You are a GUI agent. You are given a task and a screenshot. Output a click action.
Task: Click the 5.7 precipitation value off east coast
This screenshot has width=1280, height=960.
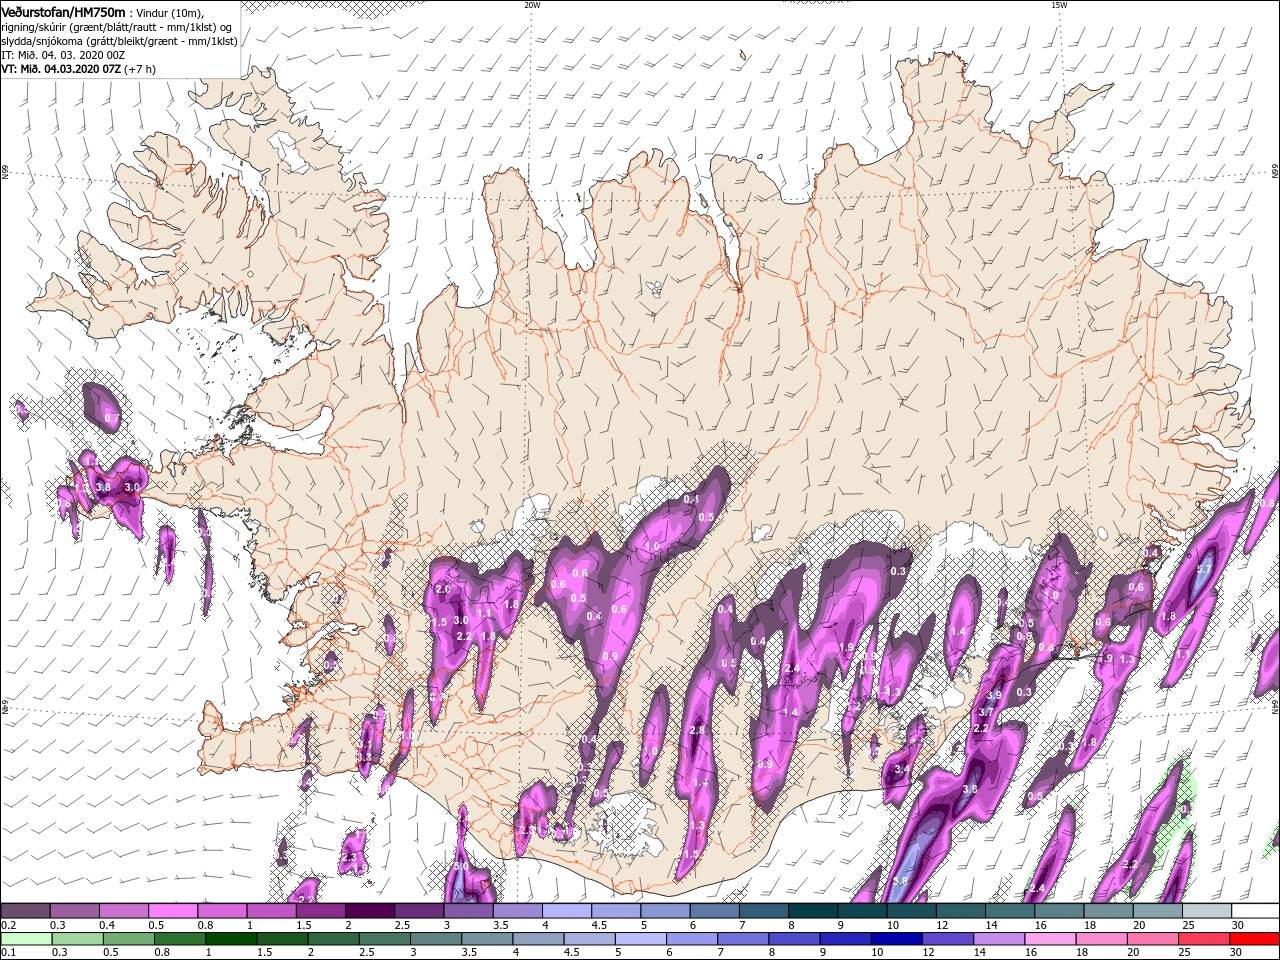click(x=1204, y=569)
